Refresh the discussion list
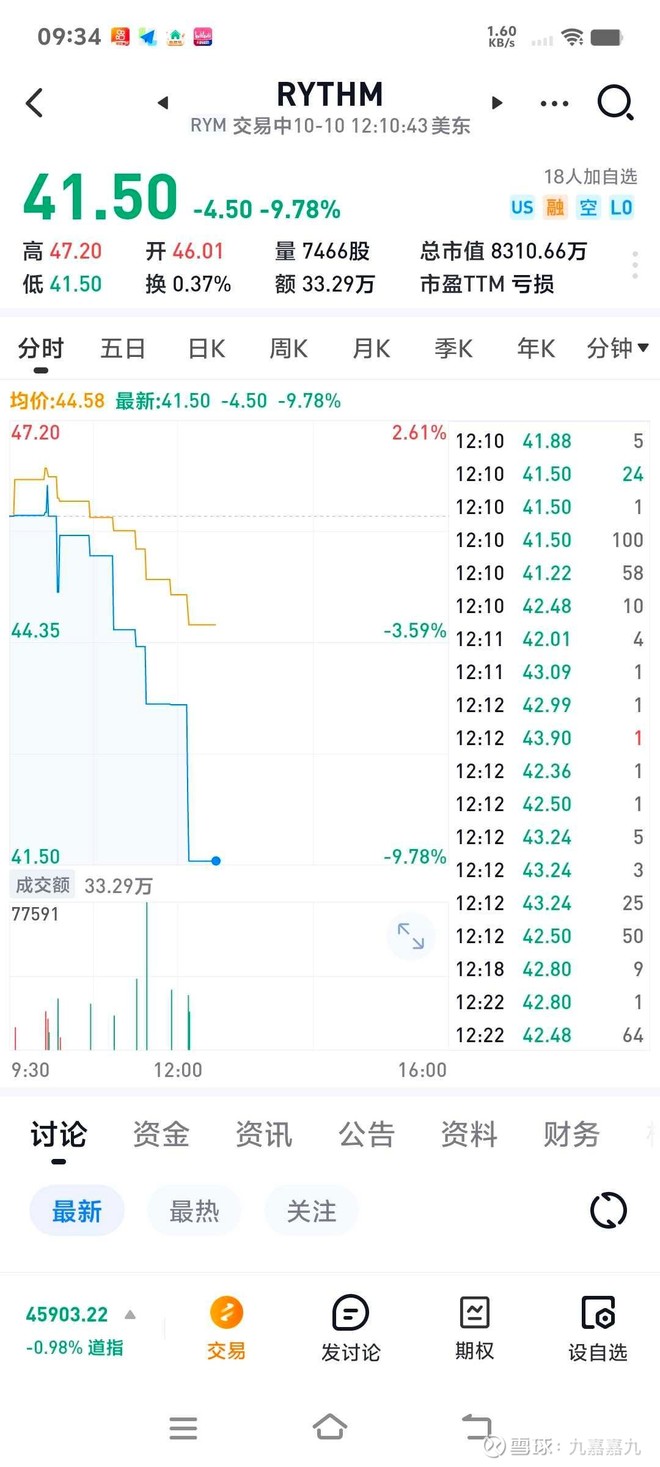This screenshot has width=660, height=1467. (x=608, y=1210)
